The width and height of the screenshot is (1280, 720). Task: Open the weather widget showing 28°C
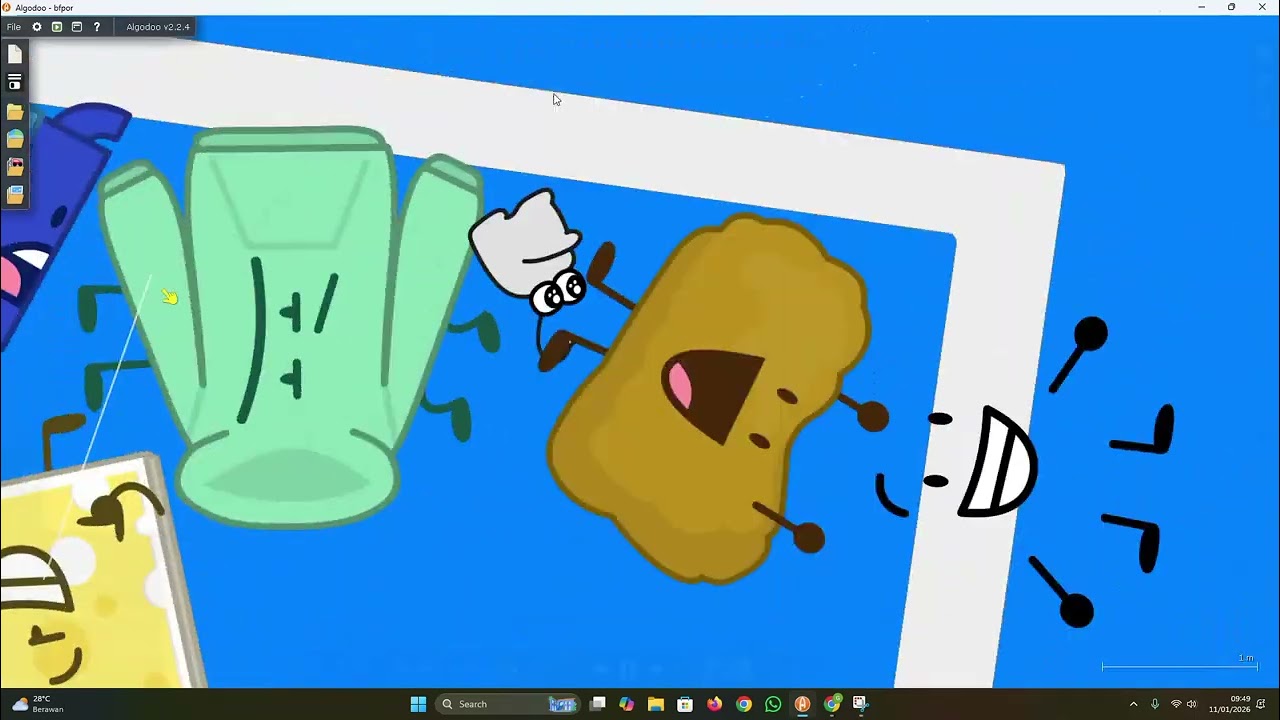click(x=38, y=704)
